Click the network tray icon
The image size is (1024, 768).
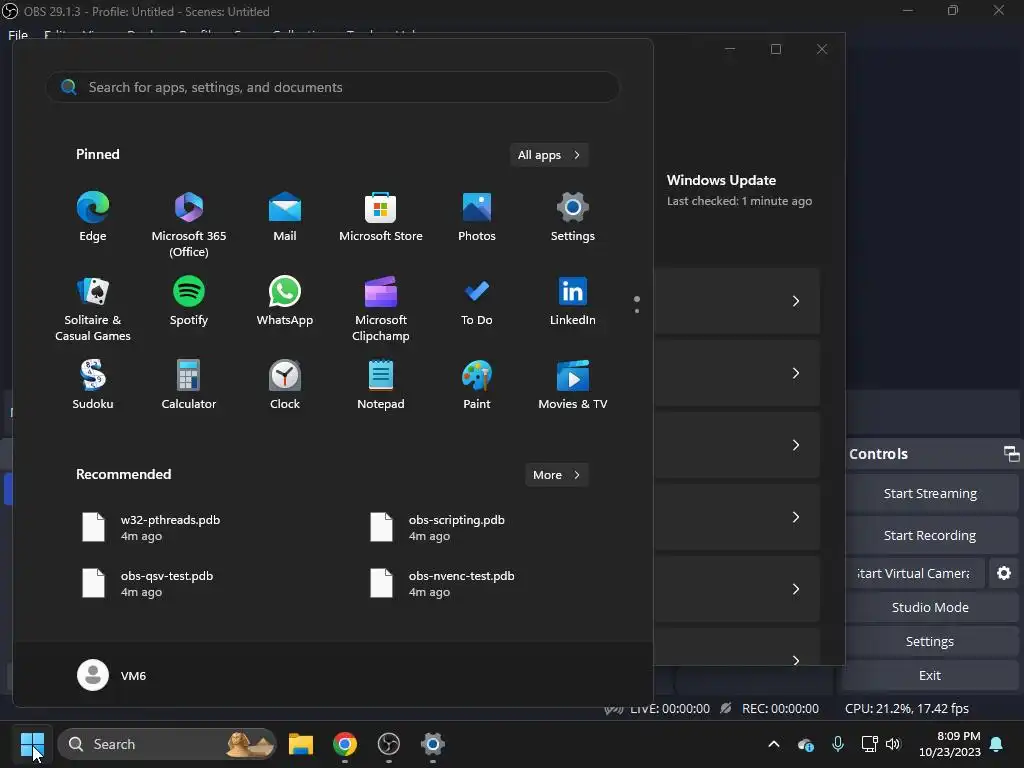pos(869,744)
